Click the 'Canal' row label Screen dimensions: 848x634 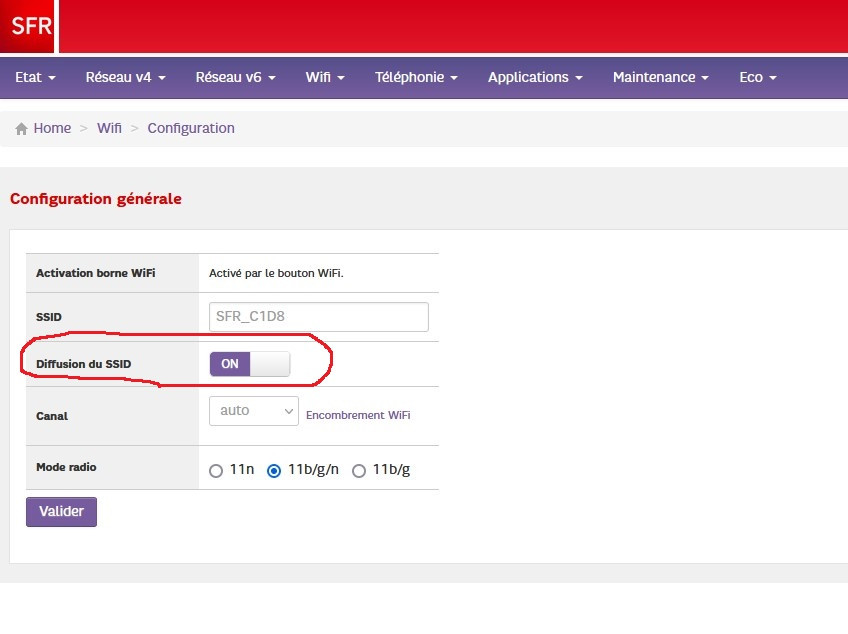(52, 416)
